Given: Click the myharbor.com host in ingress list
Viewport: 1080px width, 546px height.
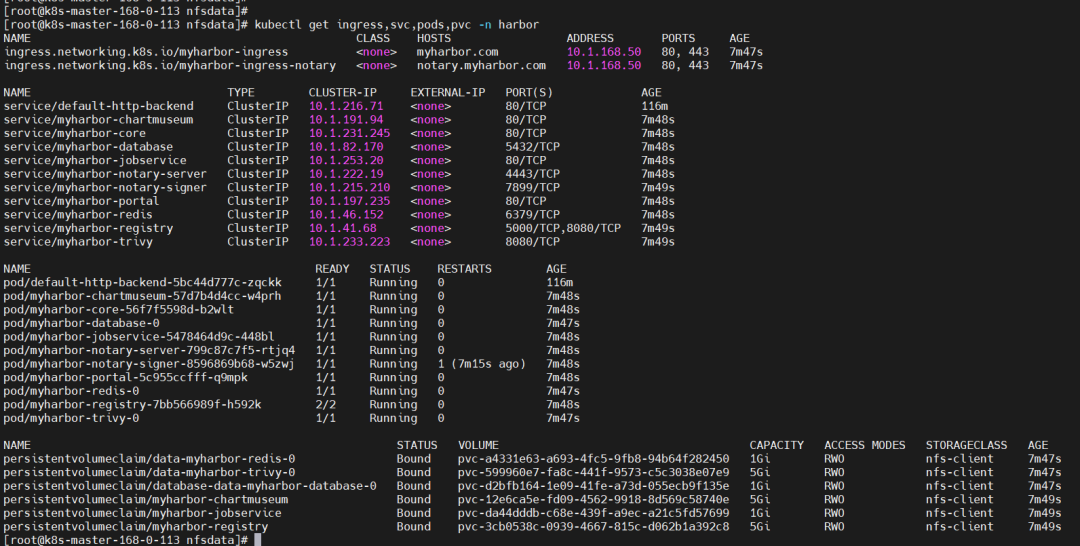Looking at the screenshot, I should (x=457, y=51).
